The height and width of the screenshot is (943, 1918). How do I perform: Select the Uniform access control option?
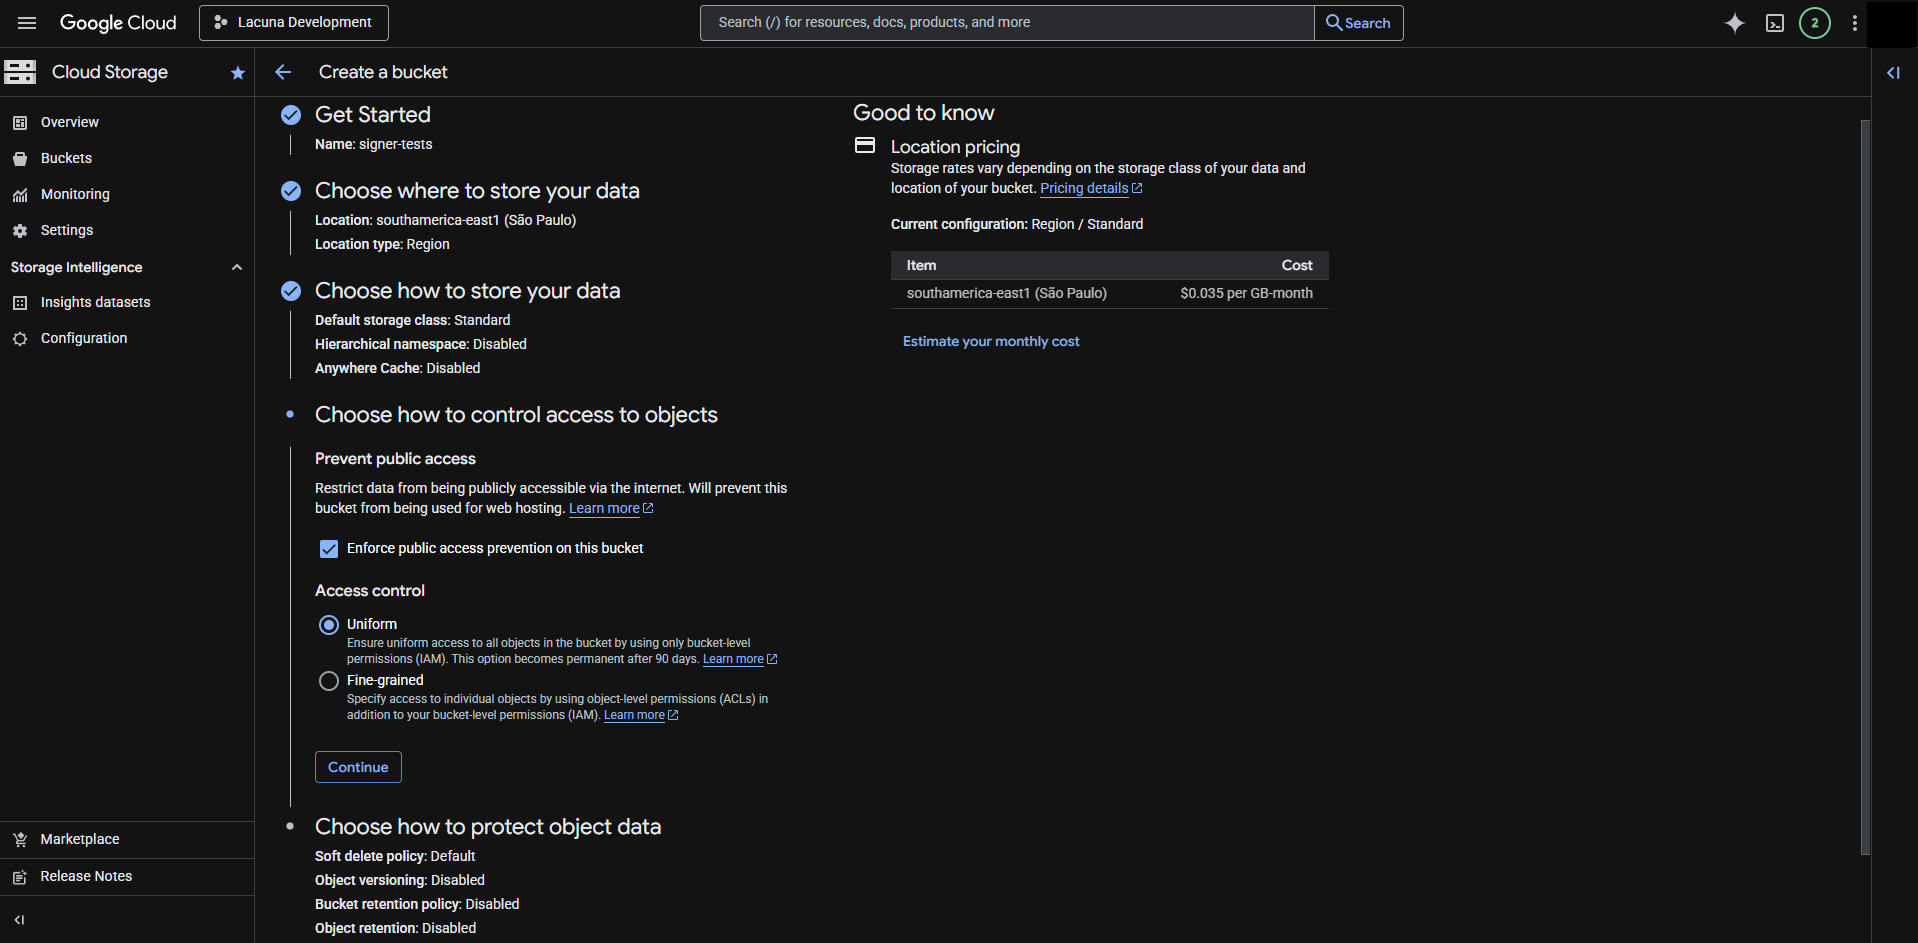tap(329, 625)
